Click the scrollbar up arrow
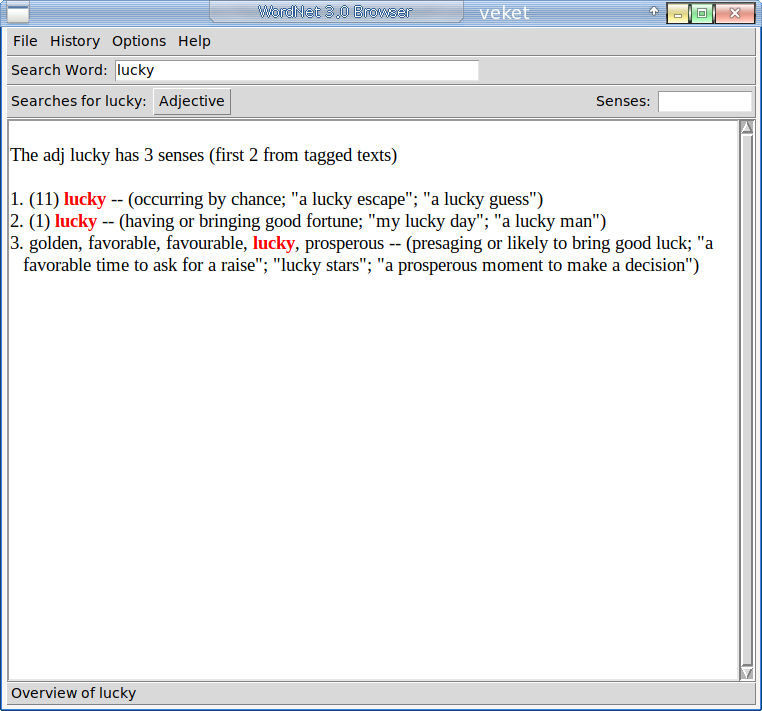 (747, 127)
